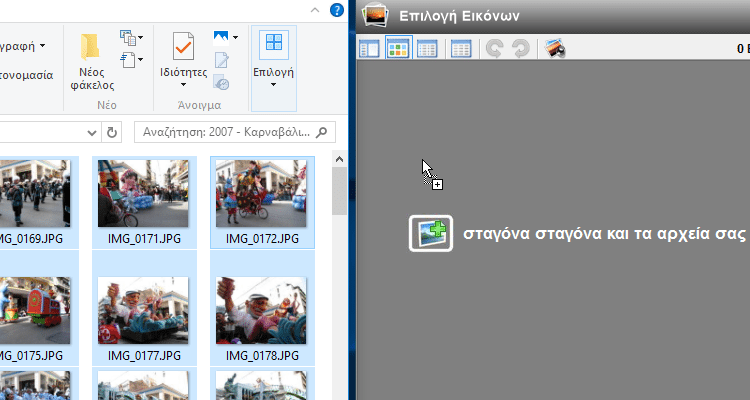Click the Νέος φάκελος label
Screen dimensions: 750x400
92,79
